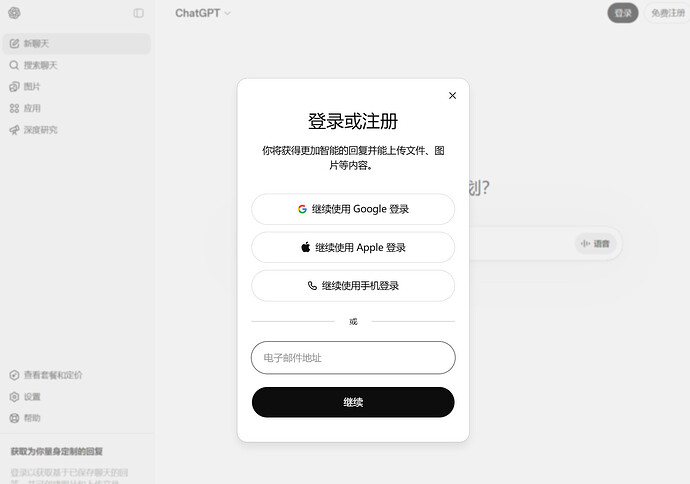Image resolution: width=690 pixels, height=484 pixels.
Task: Click the 帮助 lifebuoy icon
Action: point(15,418)
